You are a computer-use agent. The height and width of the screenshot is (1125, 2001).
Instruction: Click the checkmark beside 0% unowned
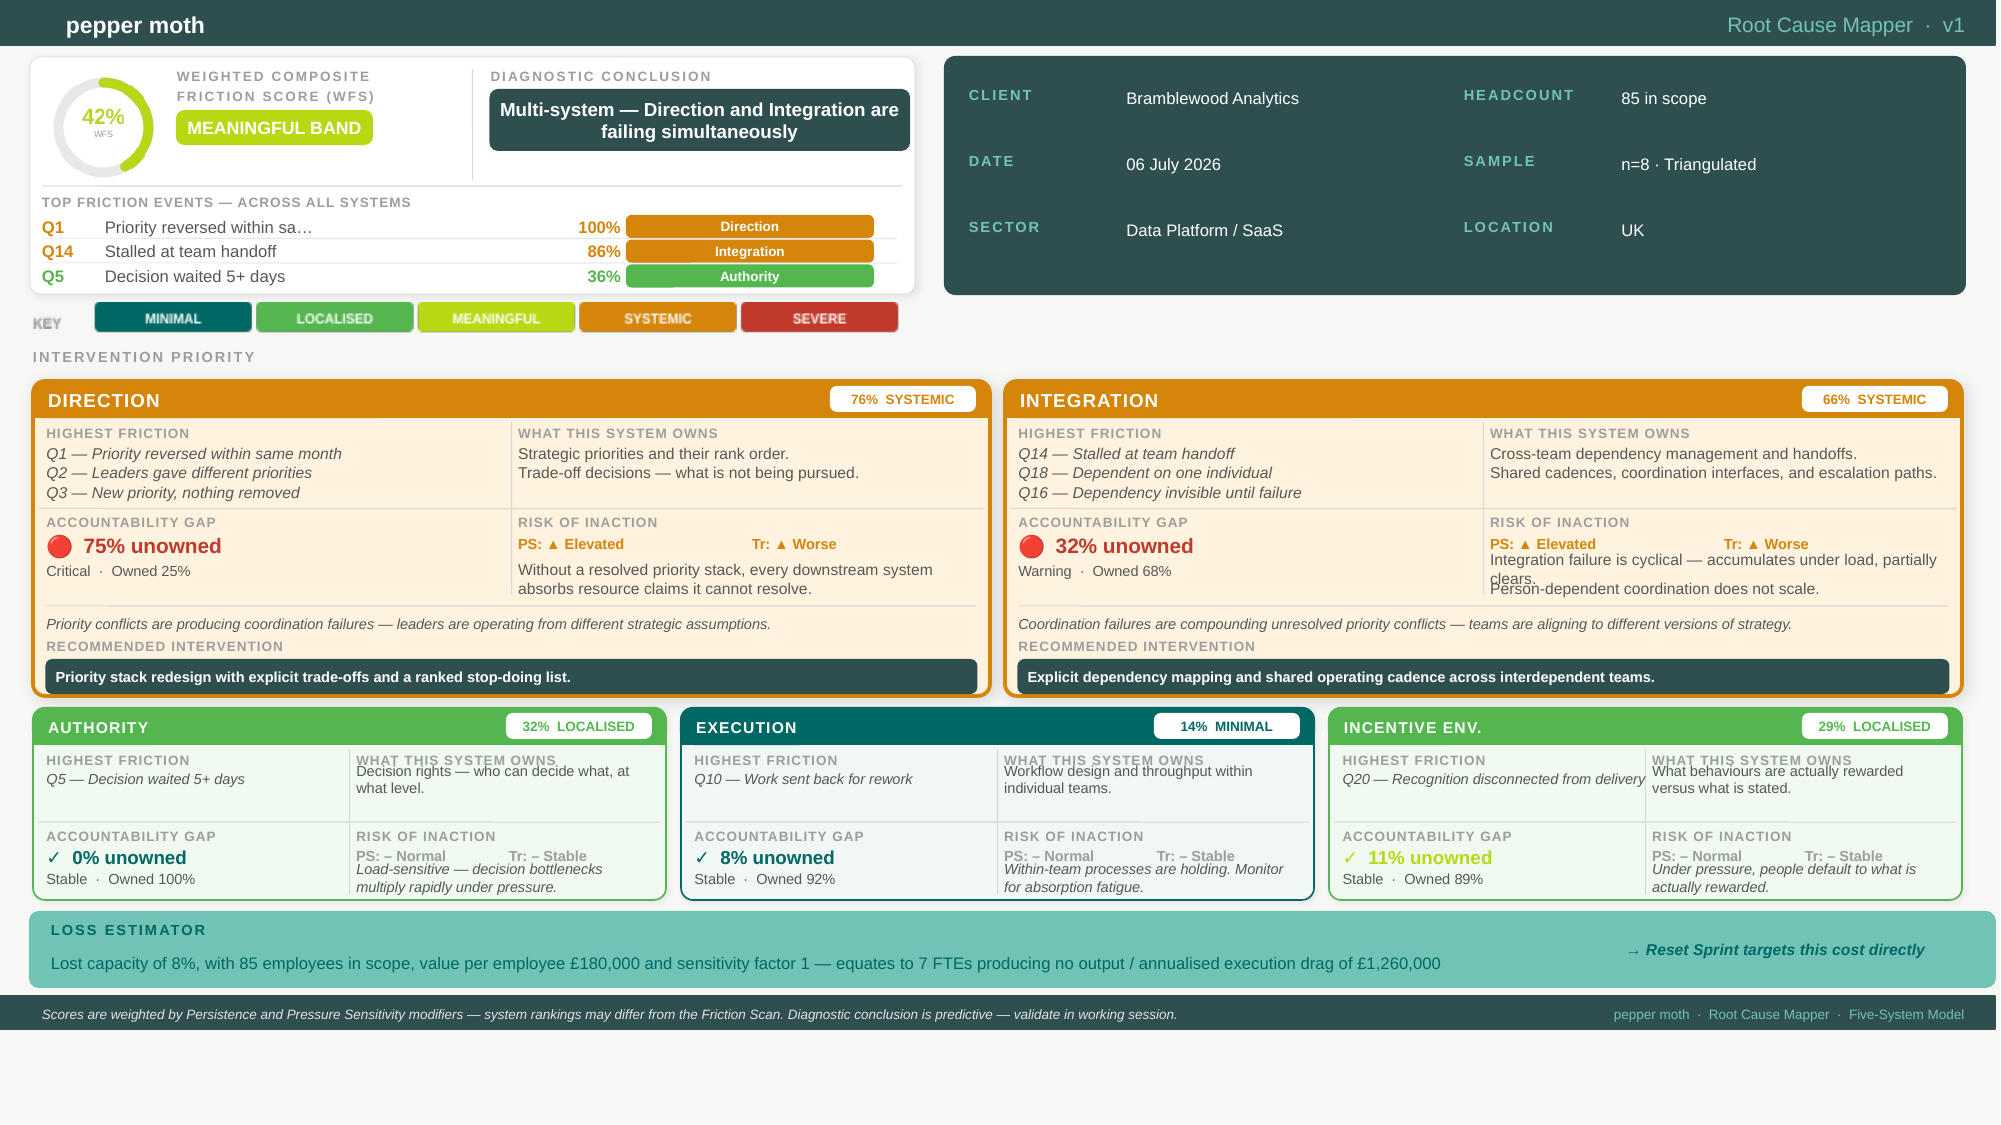54,858
